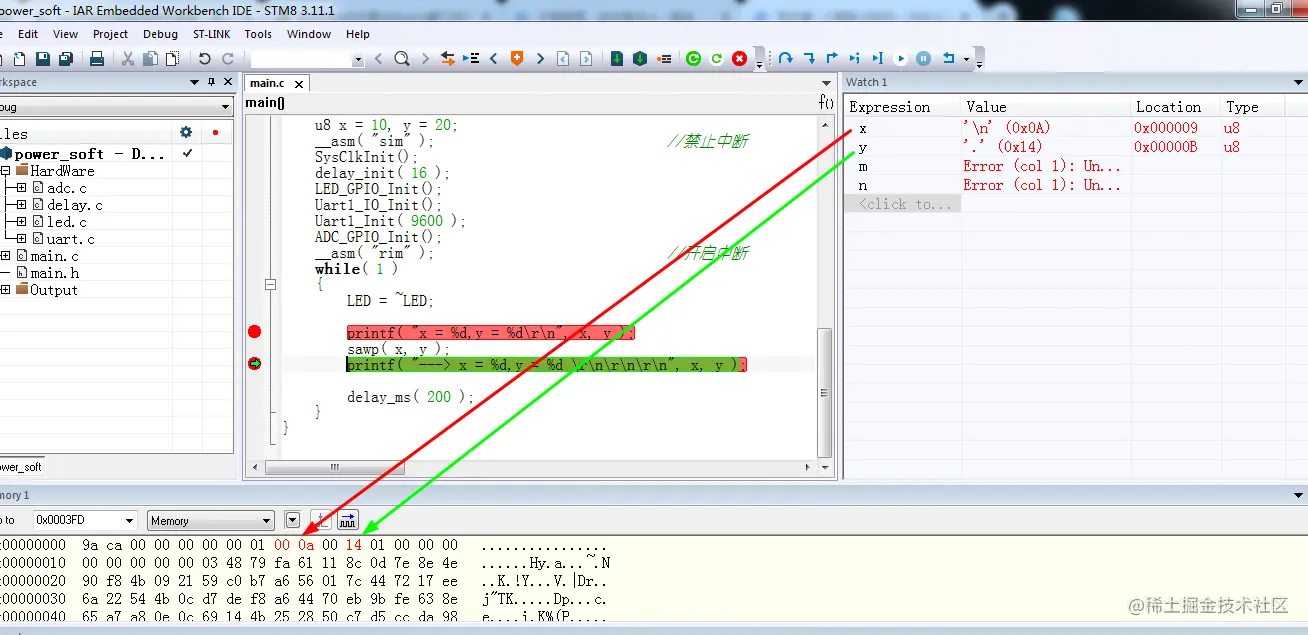Click the Break pause icon in debug toolbar
Image resolution: width=1308 pixels, height=635 pixels.
924,59
